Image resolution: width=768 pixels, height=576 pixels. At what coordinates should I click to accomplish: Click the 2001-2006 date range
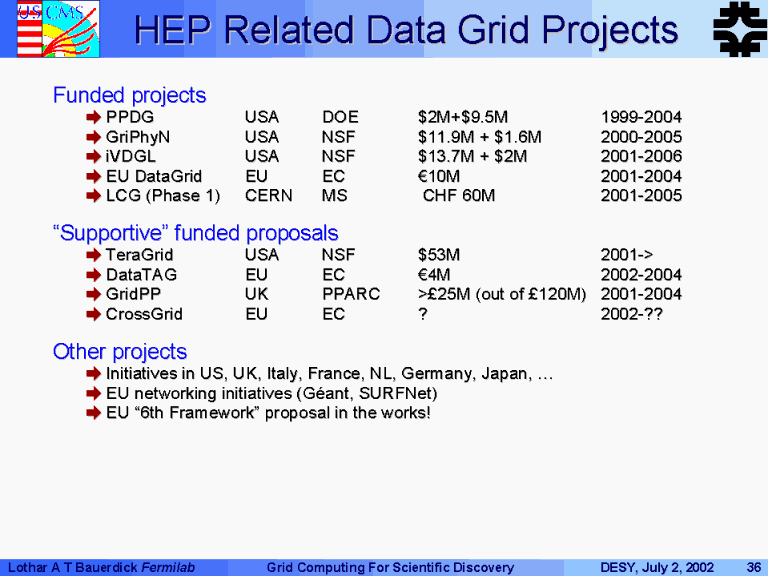pos(641,157)
